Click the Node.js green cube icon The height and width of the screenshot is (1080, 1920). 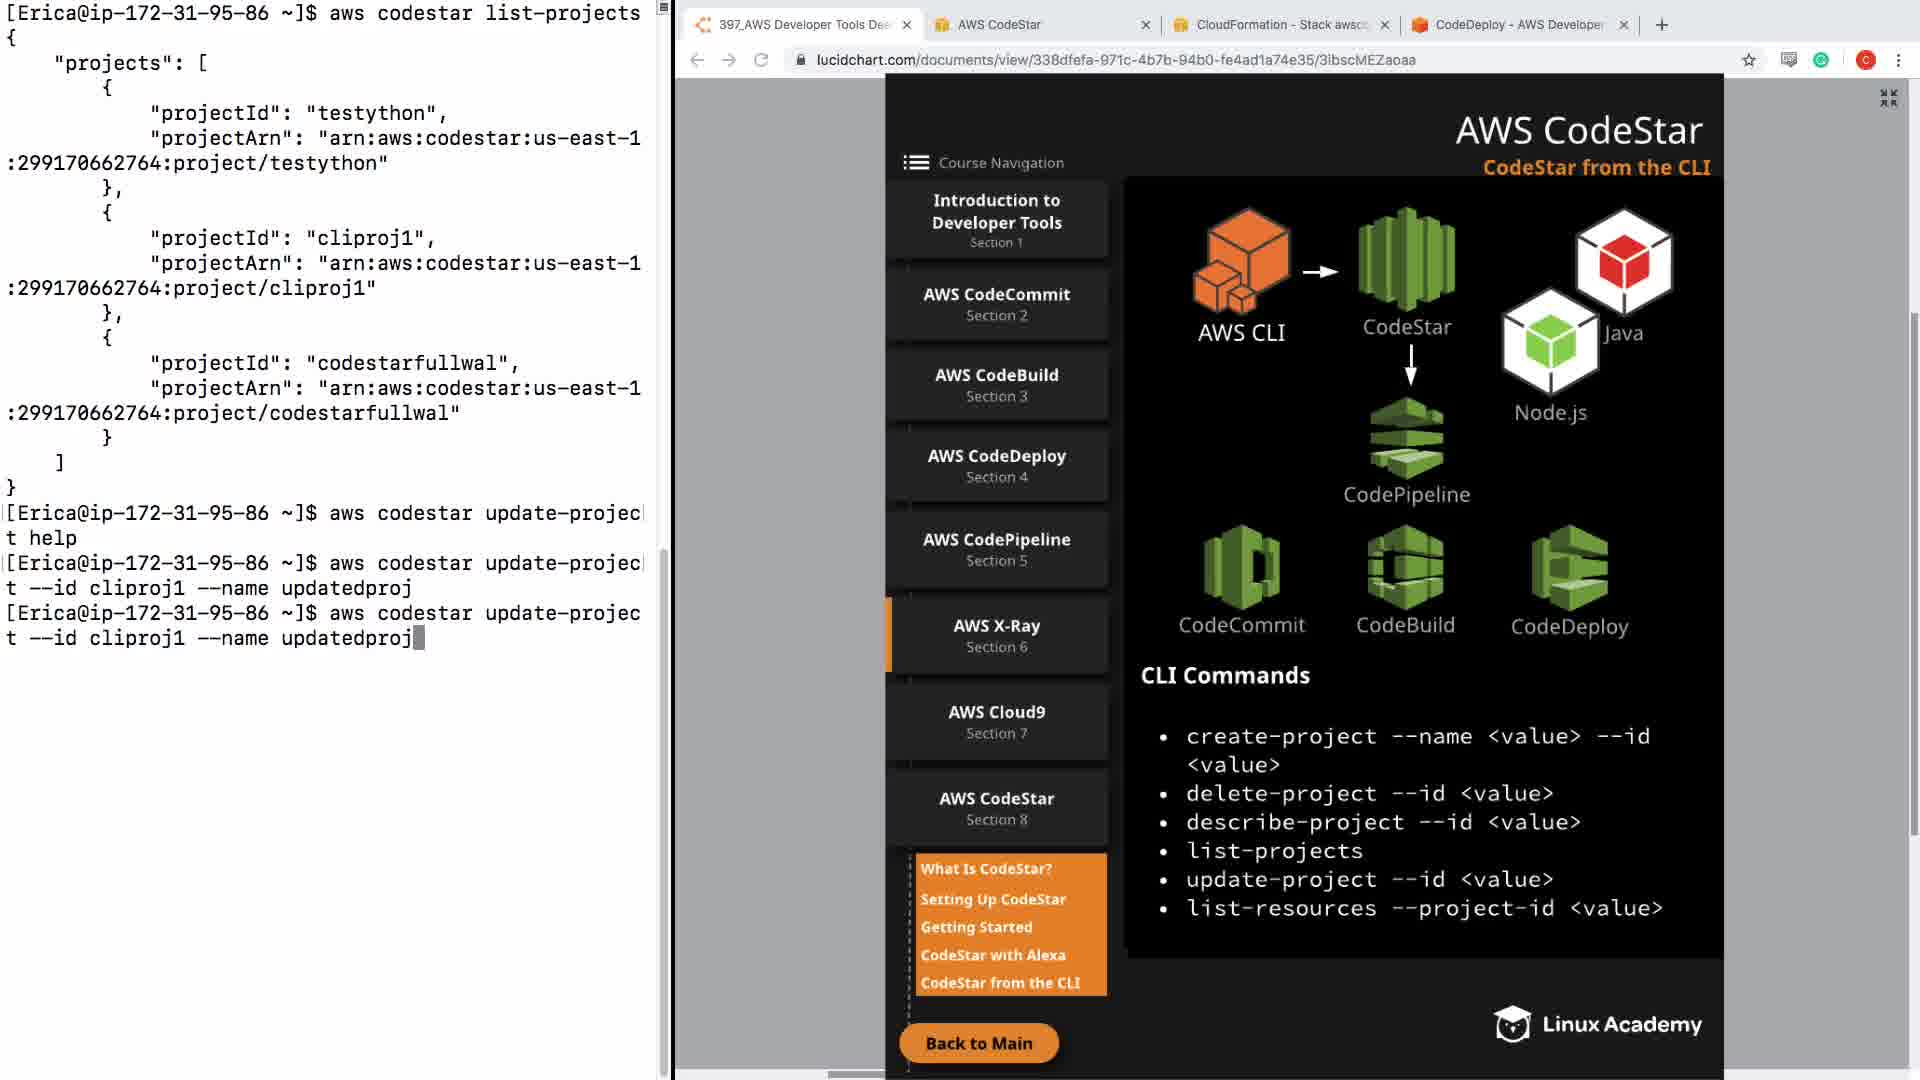(x=1550, y=342)
